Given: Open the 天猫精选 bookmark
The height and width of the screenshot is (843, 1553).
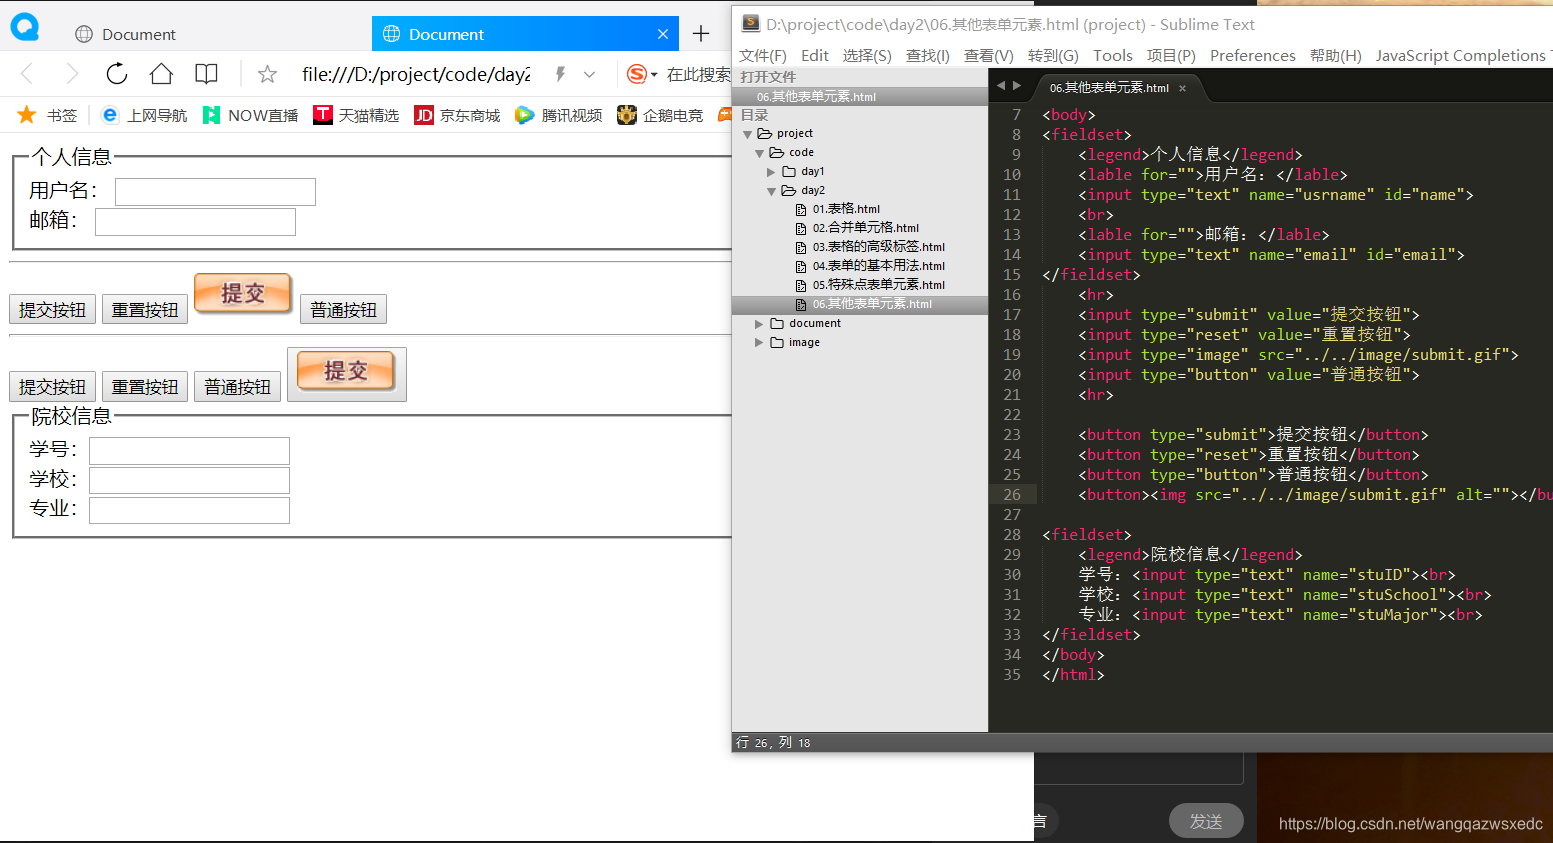Looking at the screenshot, I should (356, 115).
